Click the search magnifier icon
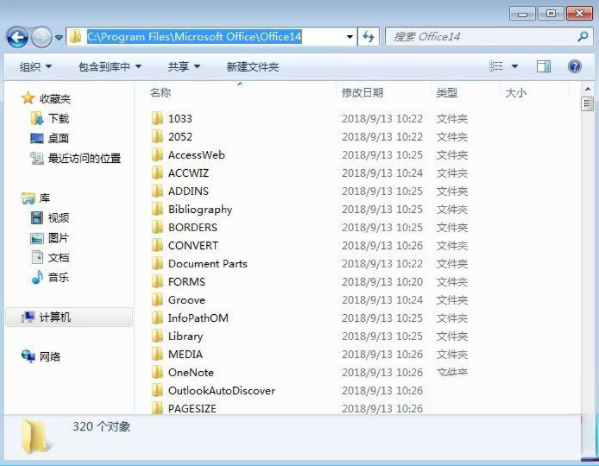Screen dimensions: 599x466 (x=583, y=37)
